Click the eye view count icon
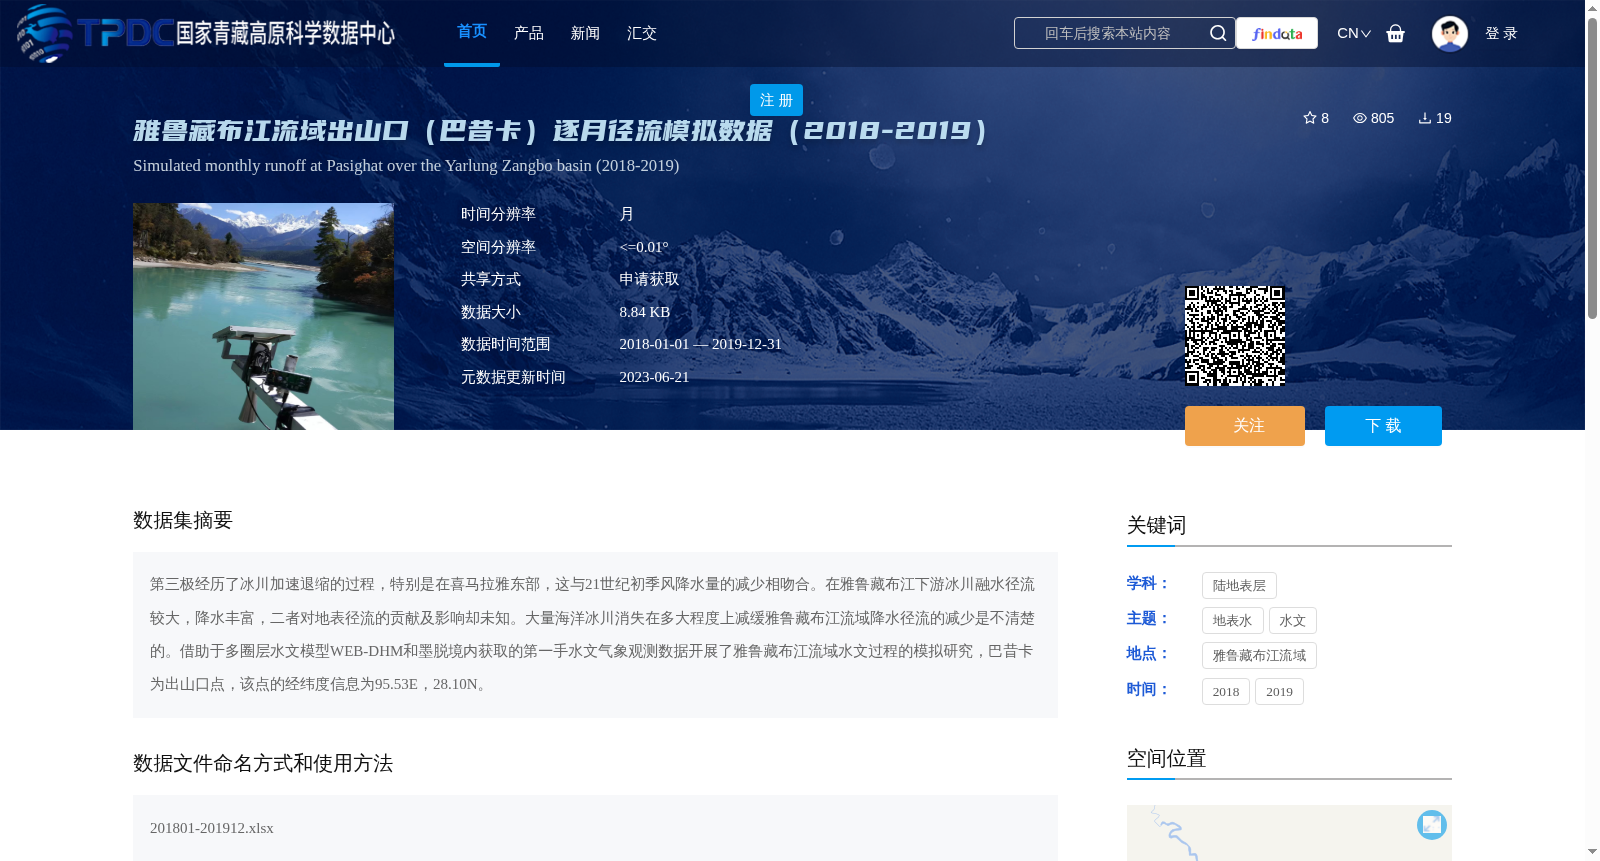Screen dimensions: 1600x861 pyautogui.click(x=1360, y=118)
